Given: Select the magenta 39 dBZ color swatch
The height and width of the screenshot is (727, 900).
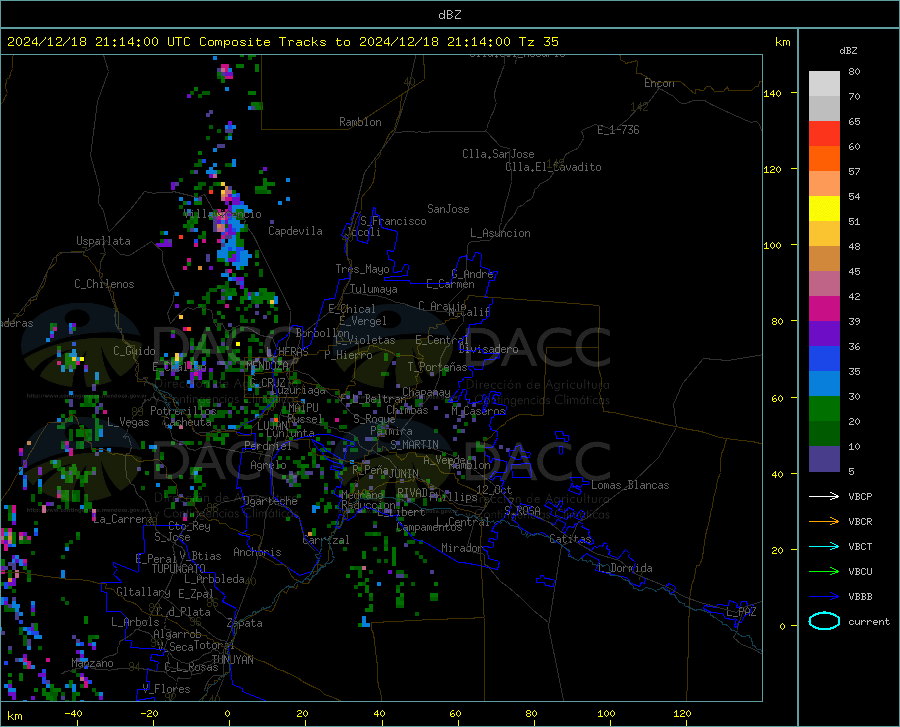Looking at the screenshot, I should 824,309.
